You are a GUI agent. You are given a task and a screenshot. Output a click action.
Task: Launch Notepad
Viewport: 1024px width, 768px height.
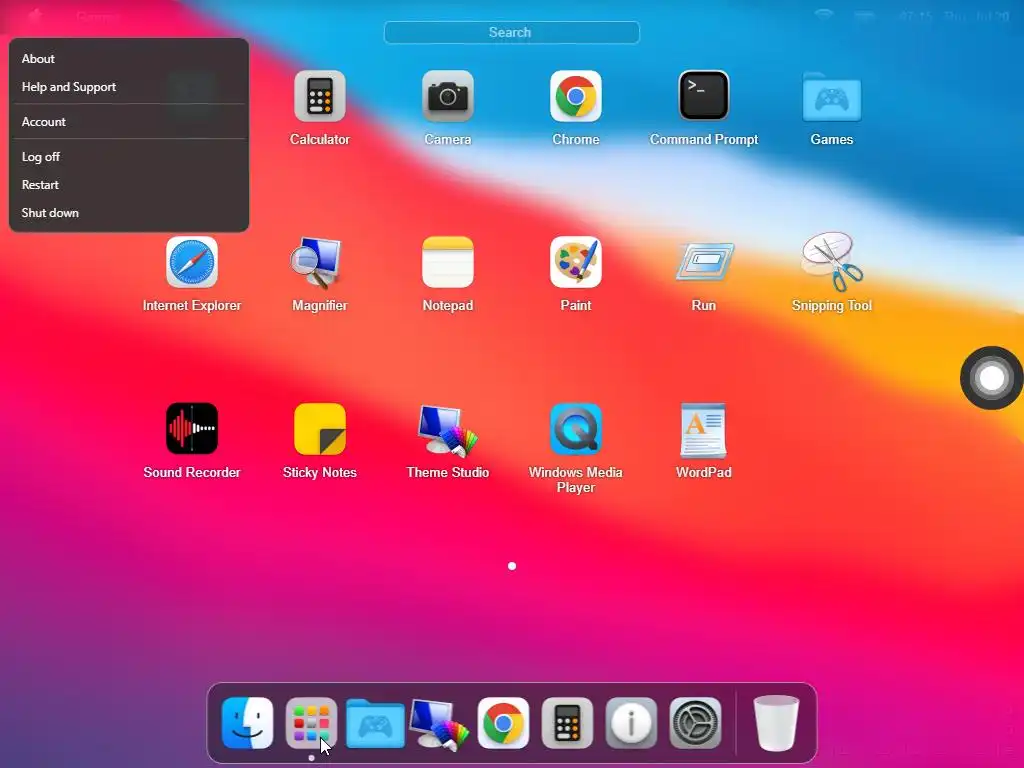447,262
